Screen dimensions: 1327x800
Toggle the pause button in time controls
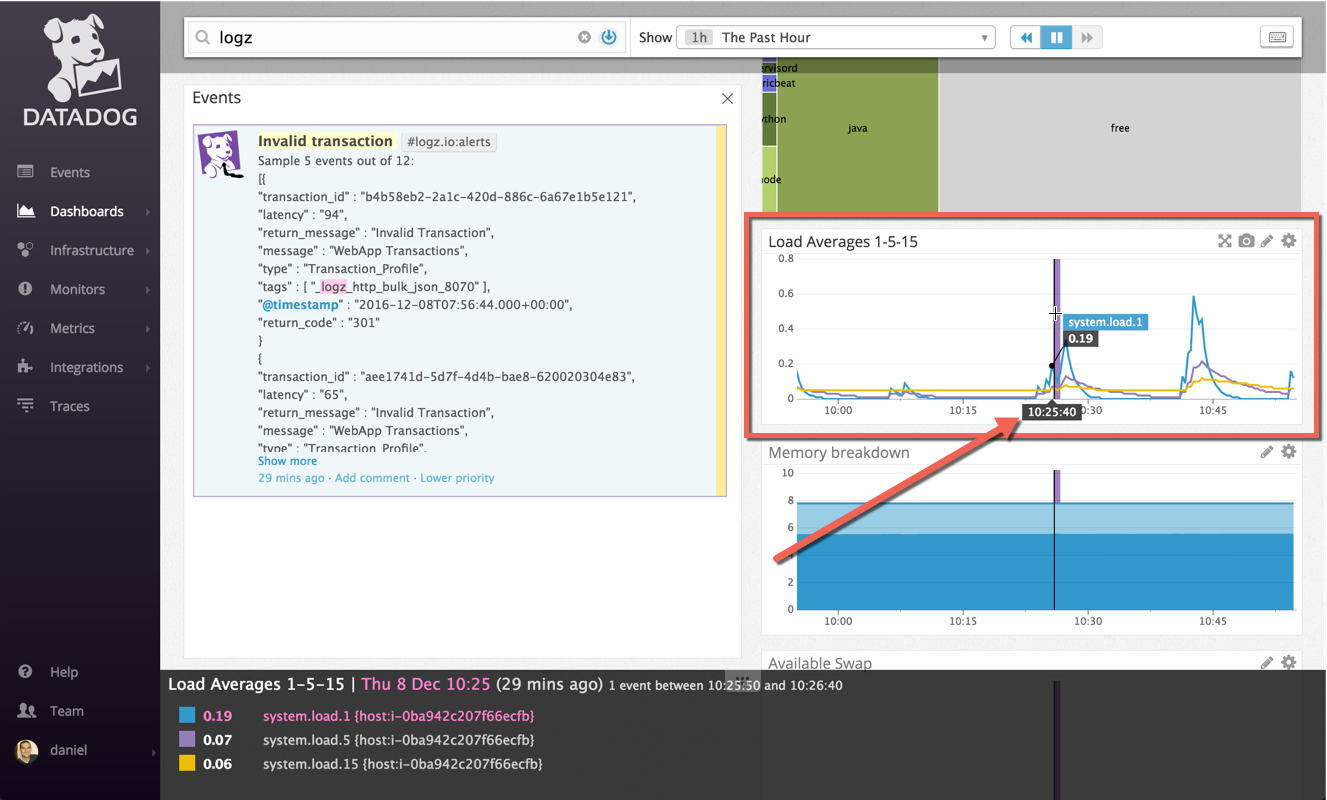pos(1056,37)
